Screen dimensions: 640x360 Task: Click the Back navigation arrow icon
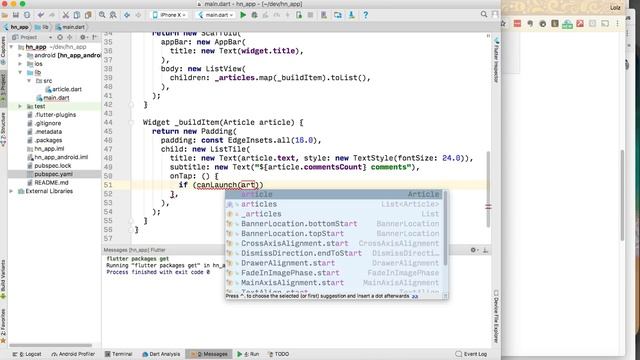point(127,15)
